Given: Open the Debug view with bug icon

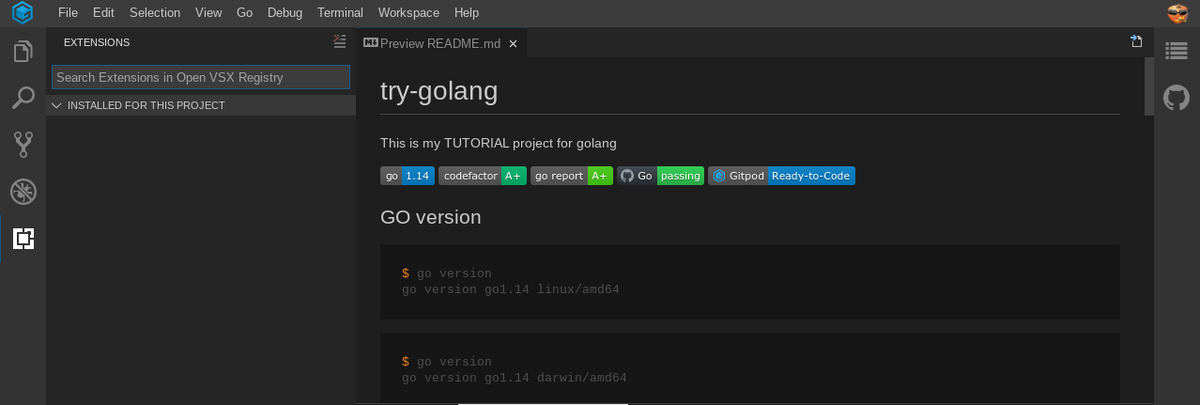Looking at the screenshot, I should tap(22, 192).
